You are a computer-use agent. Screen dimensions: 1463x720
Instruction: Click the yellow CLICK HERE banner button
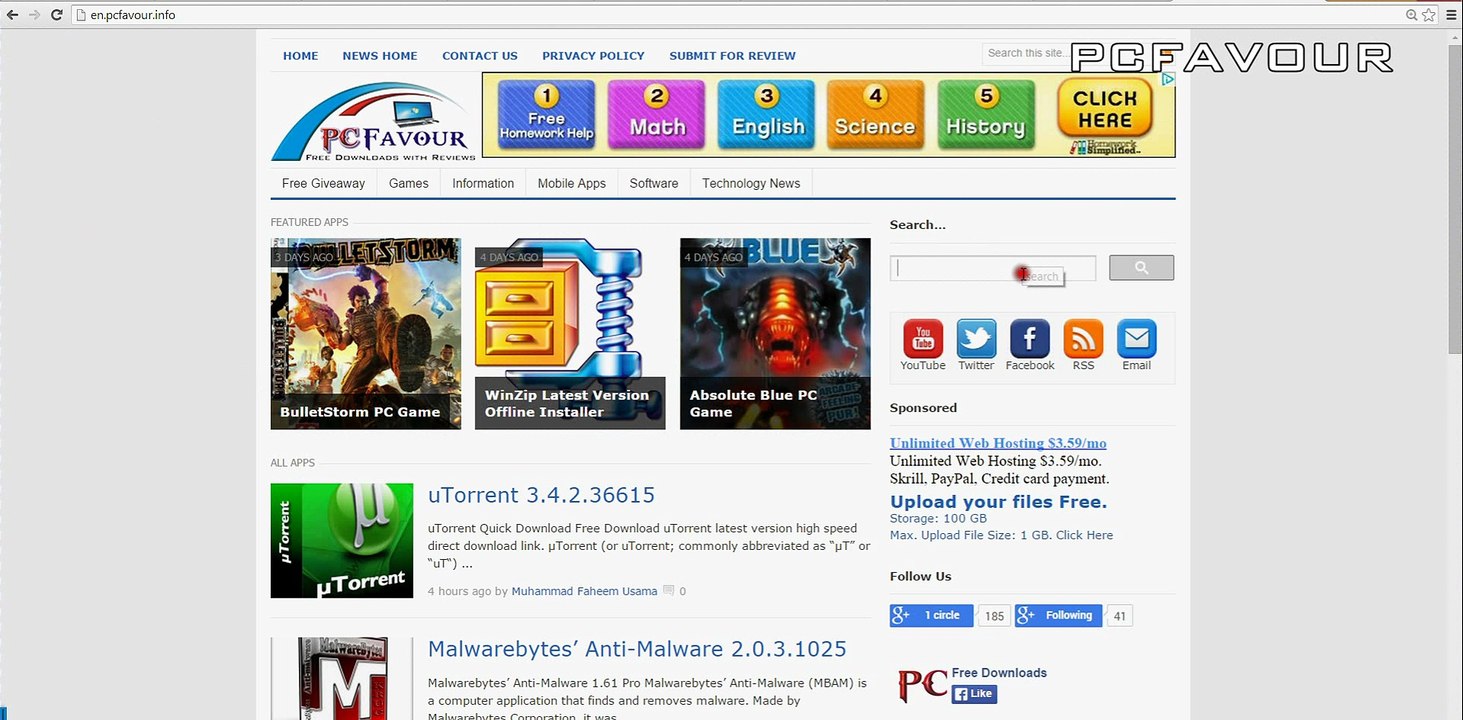click(x=1105, y=109)
